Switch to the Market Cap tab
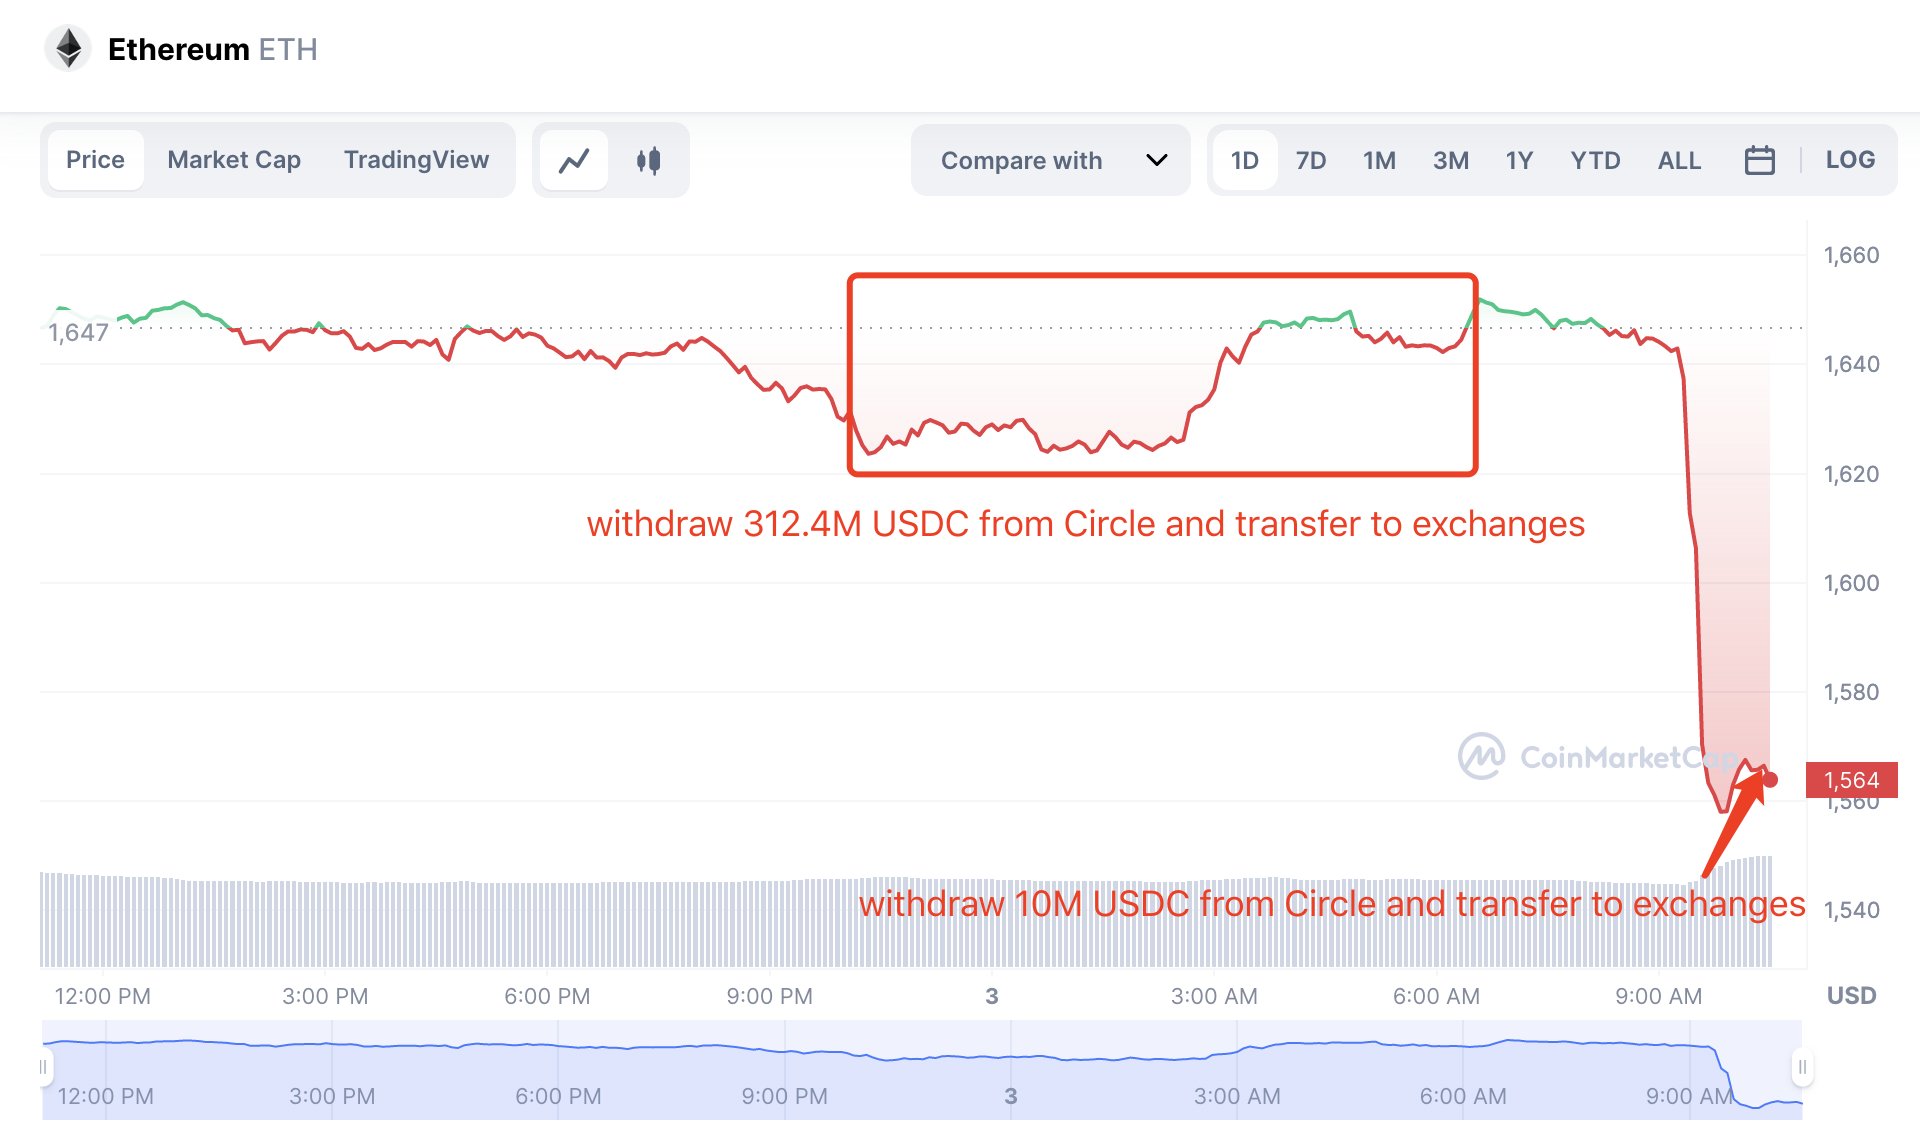 click(234, 159)
